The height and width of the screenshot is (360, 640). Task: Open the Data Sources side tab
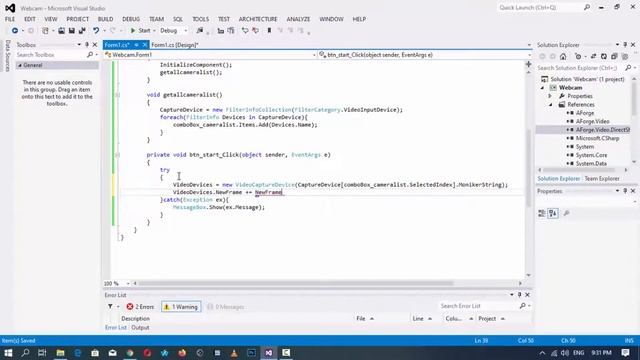click(7, 56)
